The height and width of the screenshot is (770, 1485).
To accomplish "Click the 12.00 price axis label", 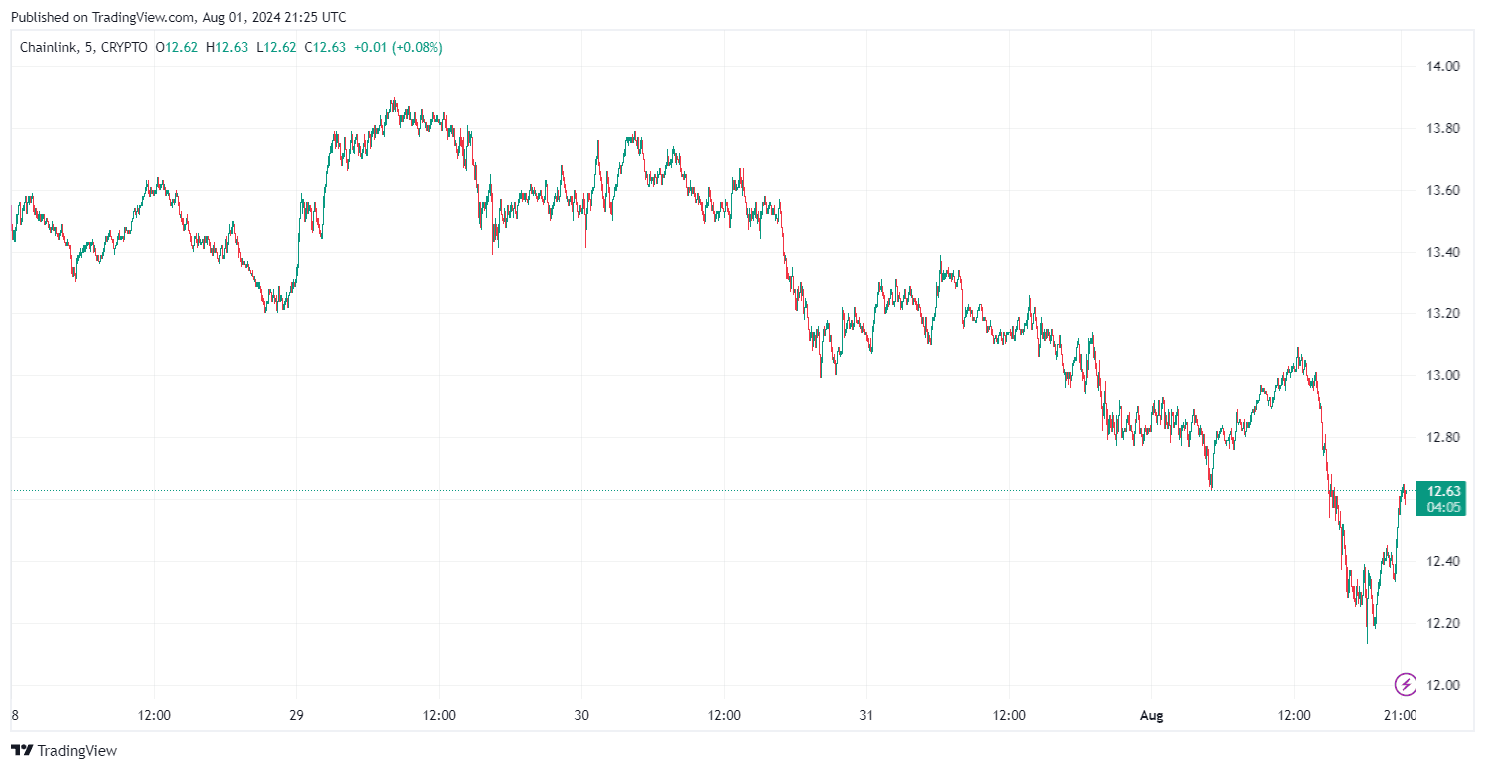I will tap(1444, 685).
